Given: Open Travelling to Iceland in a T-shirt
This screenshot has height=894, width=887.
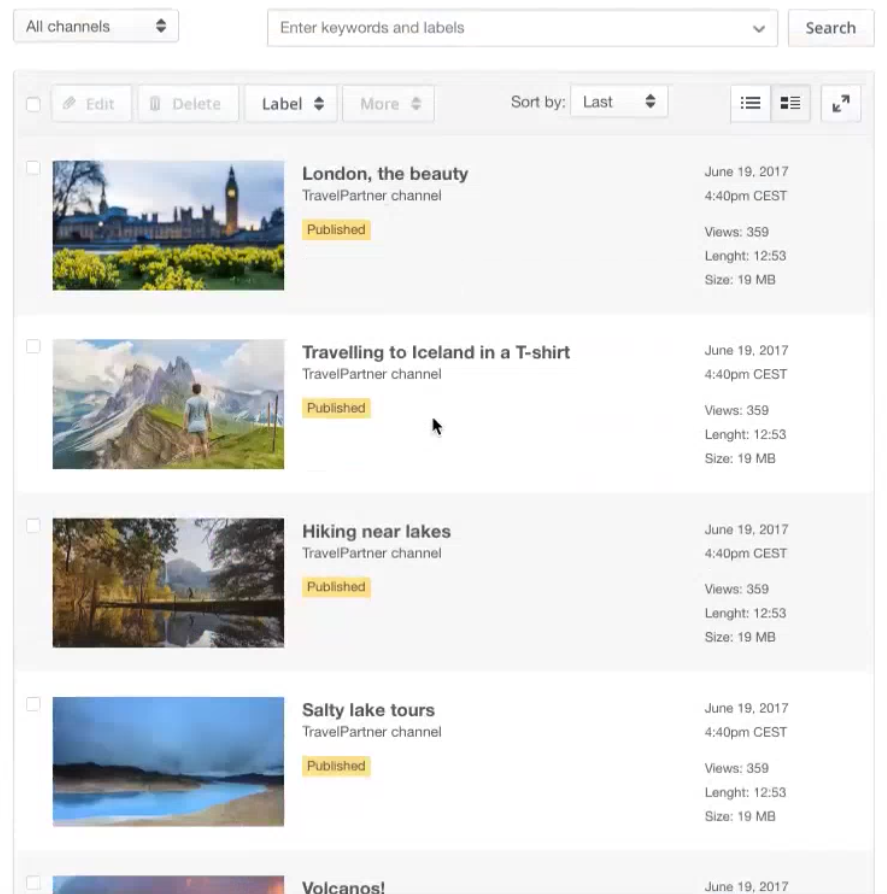Looking at the screenshot, I should click(436, 352).
